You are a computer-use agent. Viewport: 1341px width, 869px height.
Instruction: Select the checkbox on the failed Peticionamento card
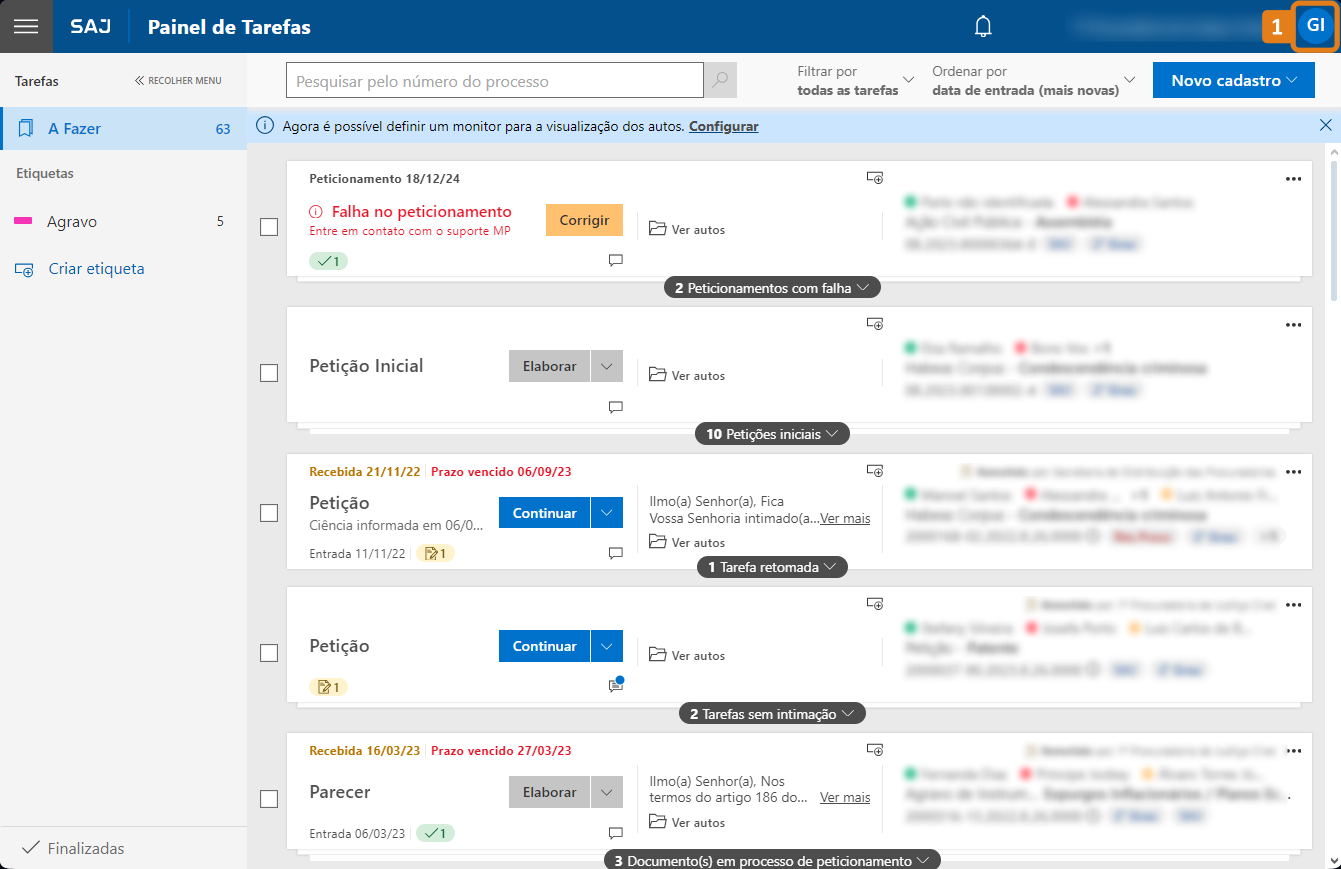268,227
